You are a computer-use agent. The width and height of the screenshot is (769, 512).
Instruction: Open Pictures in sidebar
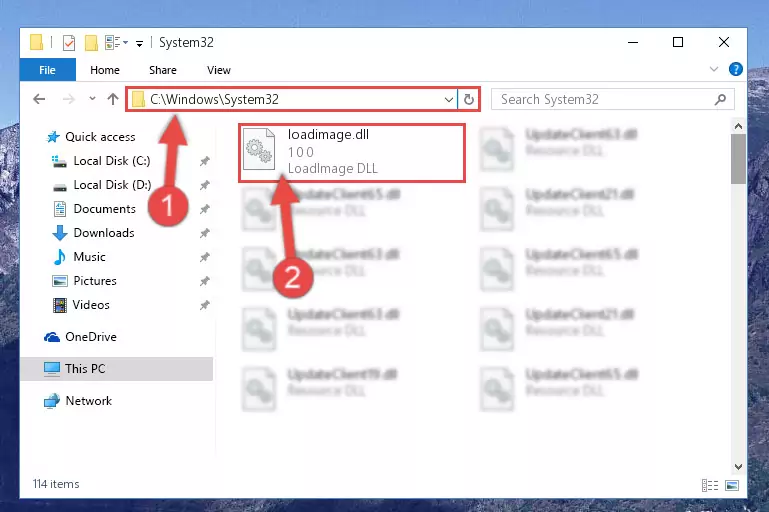coord(95,281)
